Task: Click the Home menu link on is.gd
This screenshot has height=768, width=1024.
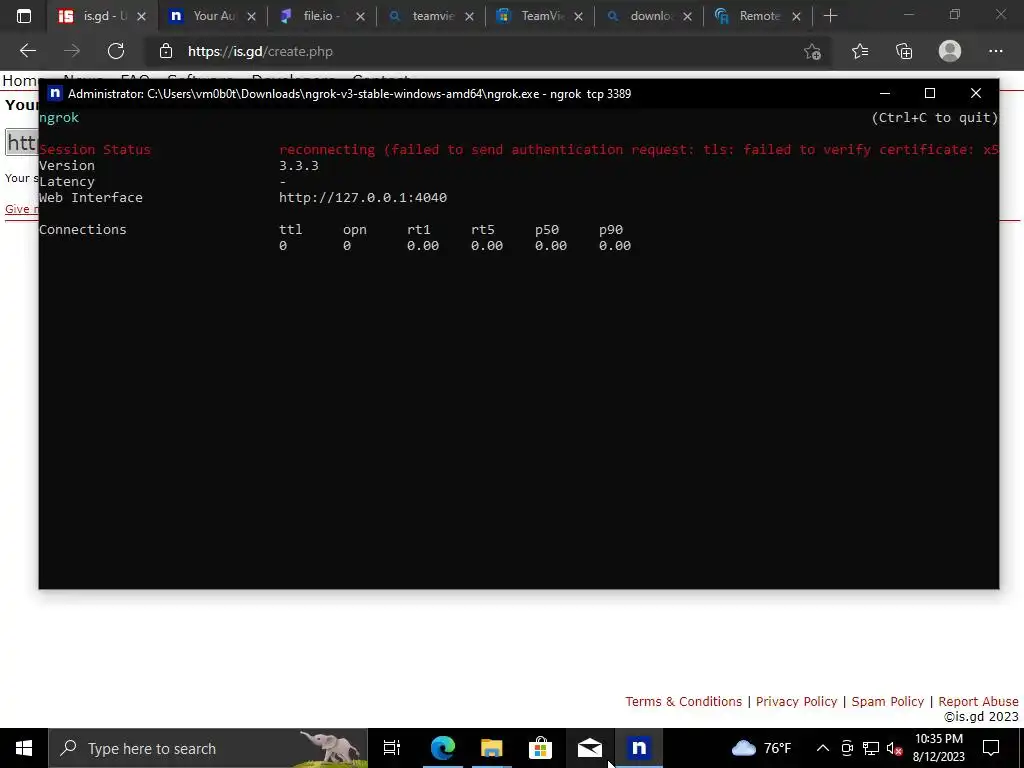Action: [x=20, y=80]
